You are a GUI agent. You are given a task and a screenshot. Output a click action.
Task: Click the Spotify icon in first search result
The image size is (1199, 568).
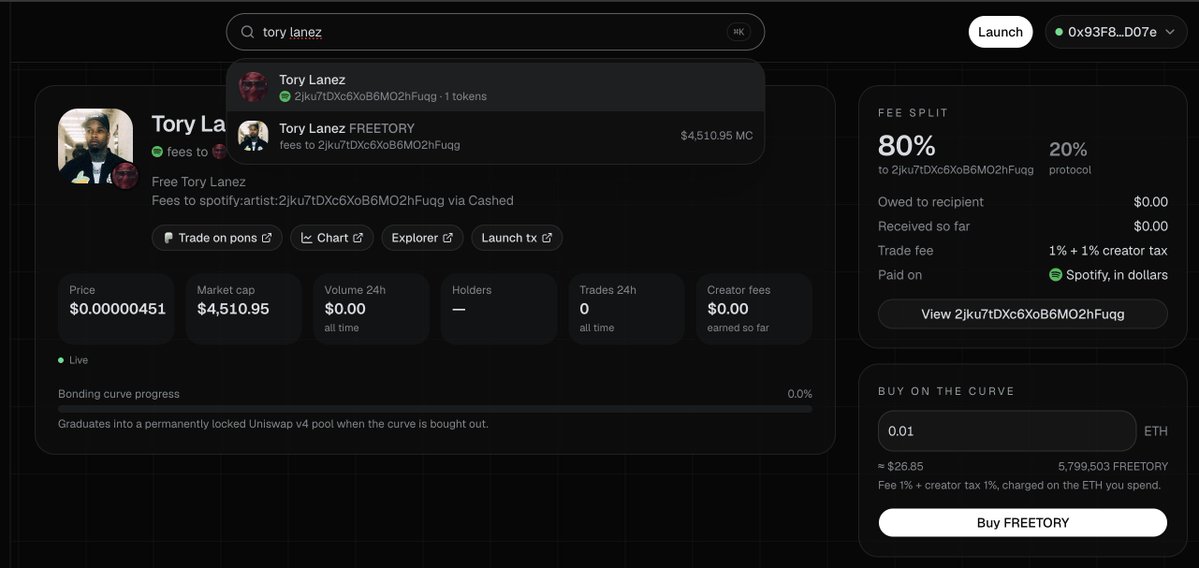coord(284,96)
